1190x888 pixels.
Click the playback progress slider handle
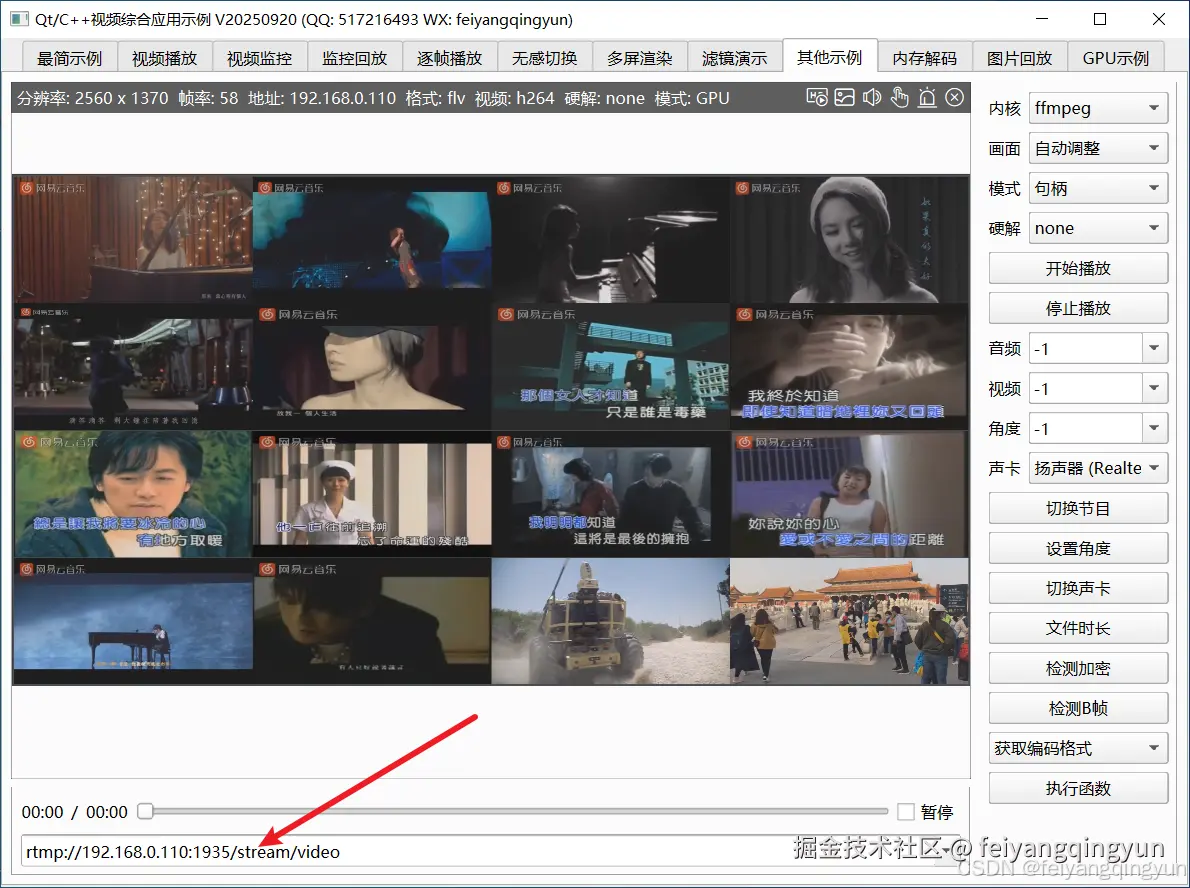145,811
